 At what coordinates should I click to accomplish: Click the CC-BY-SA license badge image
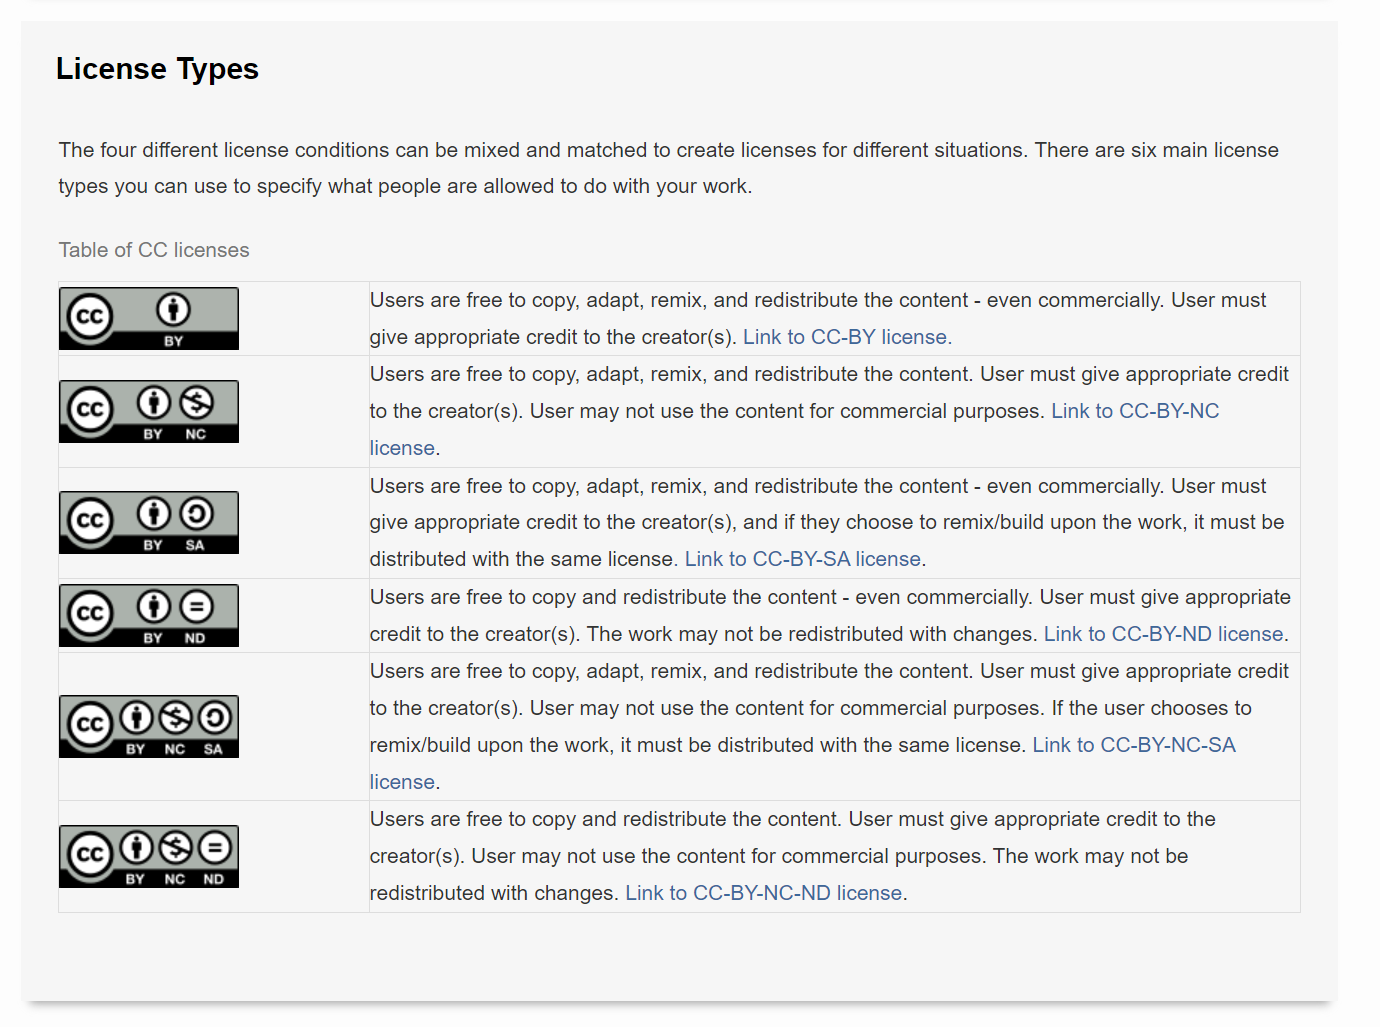coord(148,522)
